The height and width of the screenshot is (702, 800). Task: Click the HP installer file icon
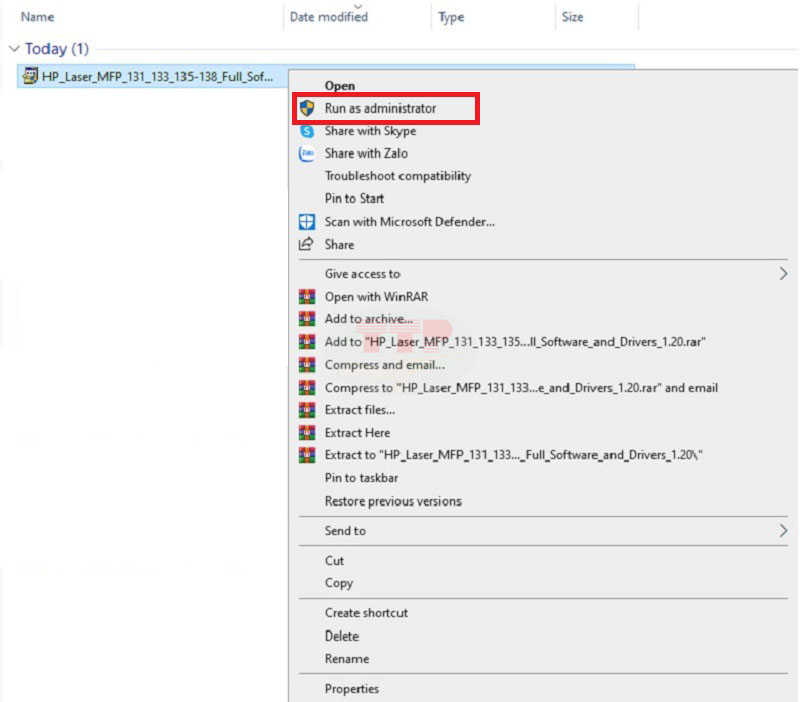click(30, 76)
